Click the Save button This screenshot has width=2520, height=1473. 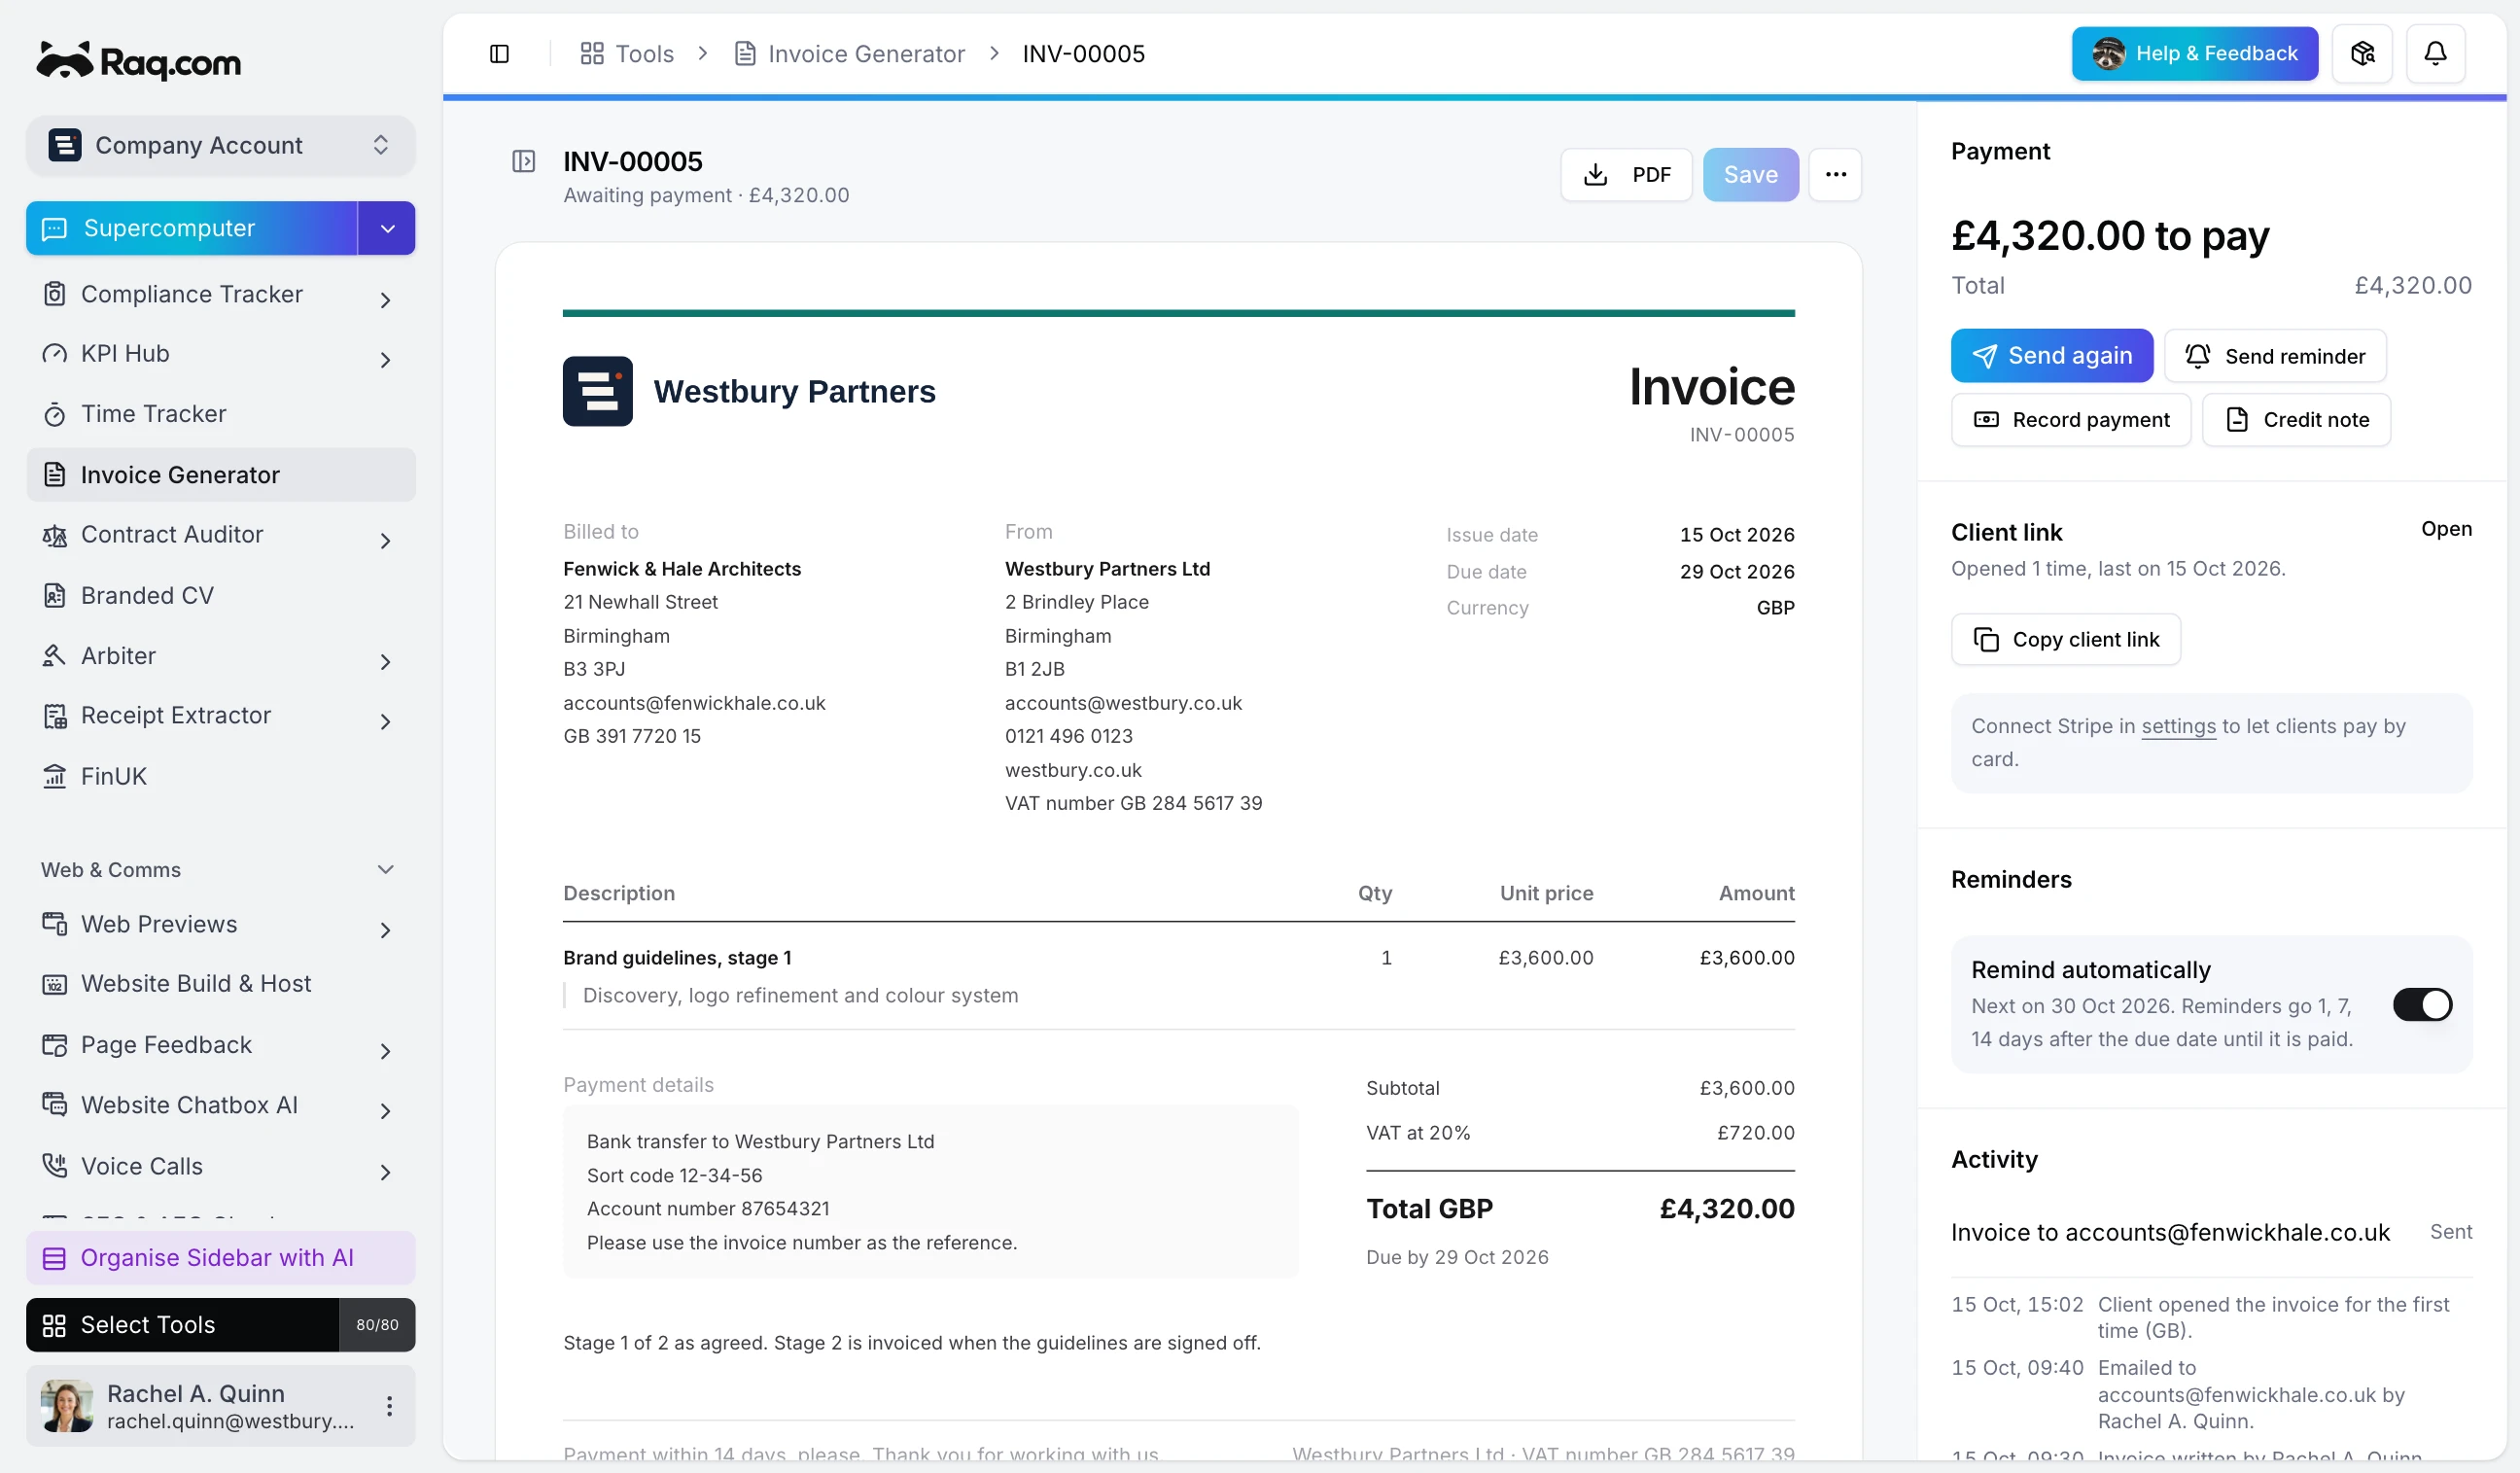pos(1750,175)
